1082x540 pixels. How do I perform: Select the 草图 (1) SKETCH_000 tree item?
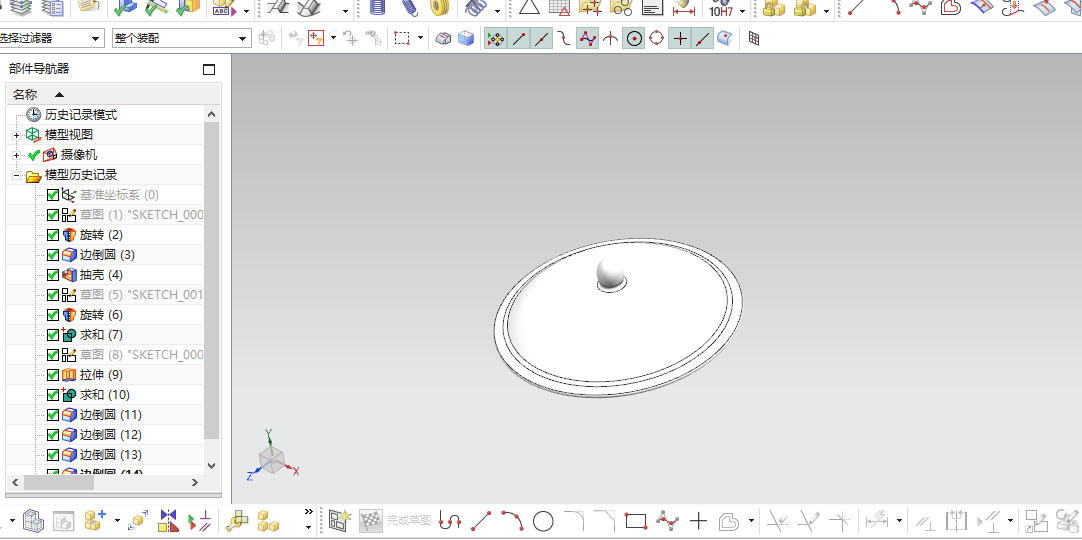[141, 215]
